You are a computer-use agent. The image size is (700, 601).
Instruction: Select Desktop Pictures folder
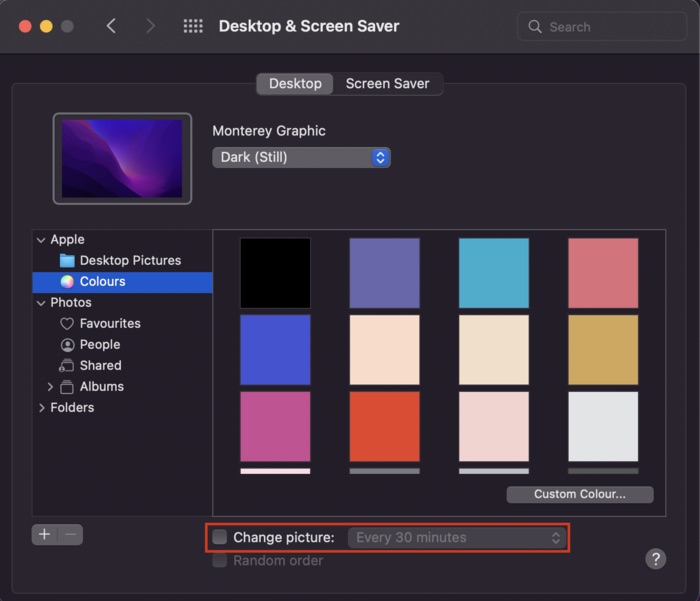122,260
